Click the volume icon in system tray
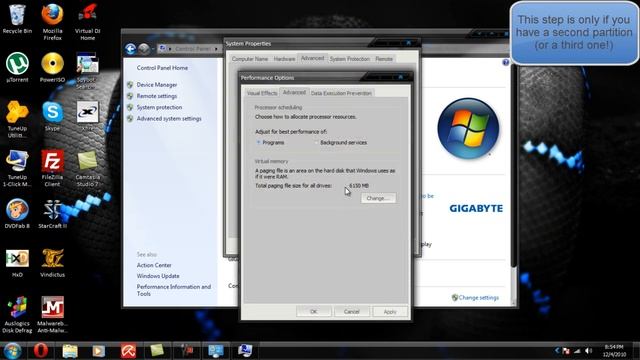 click(588, 351)
